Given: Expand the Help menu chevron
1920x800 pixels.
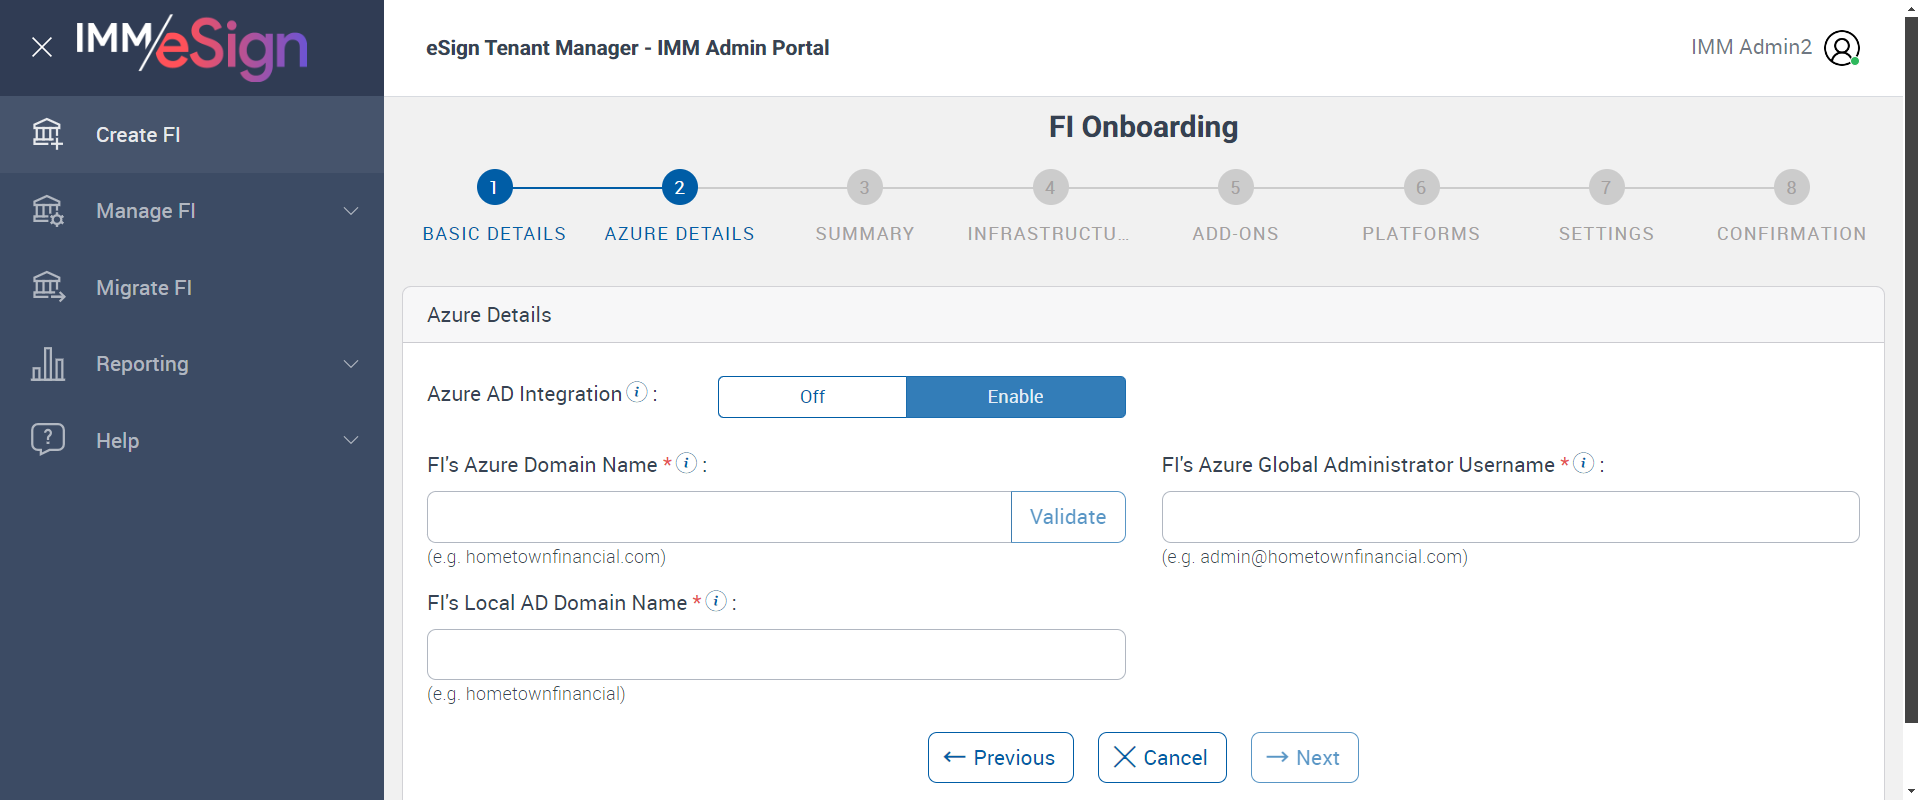Looking at the screenshot, I should (351, 440).
